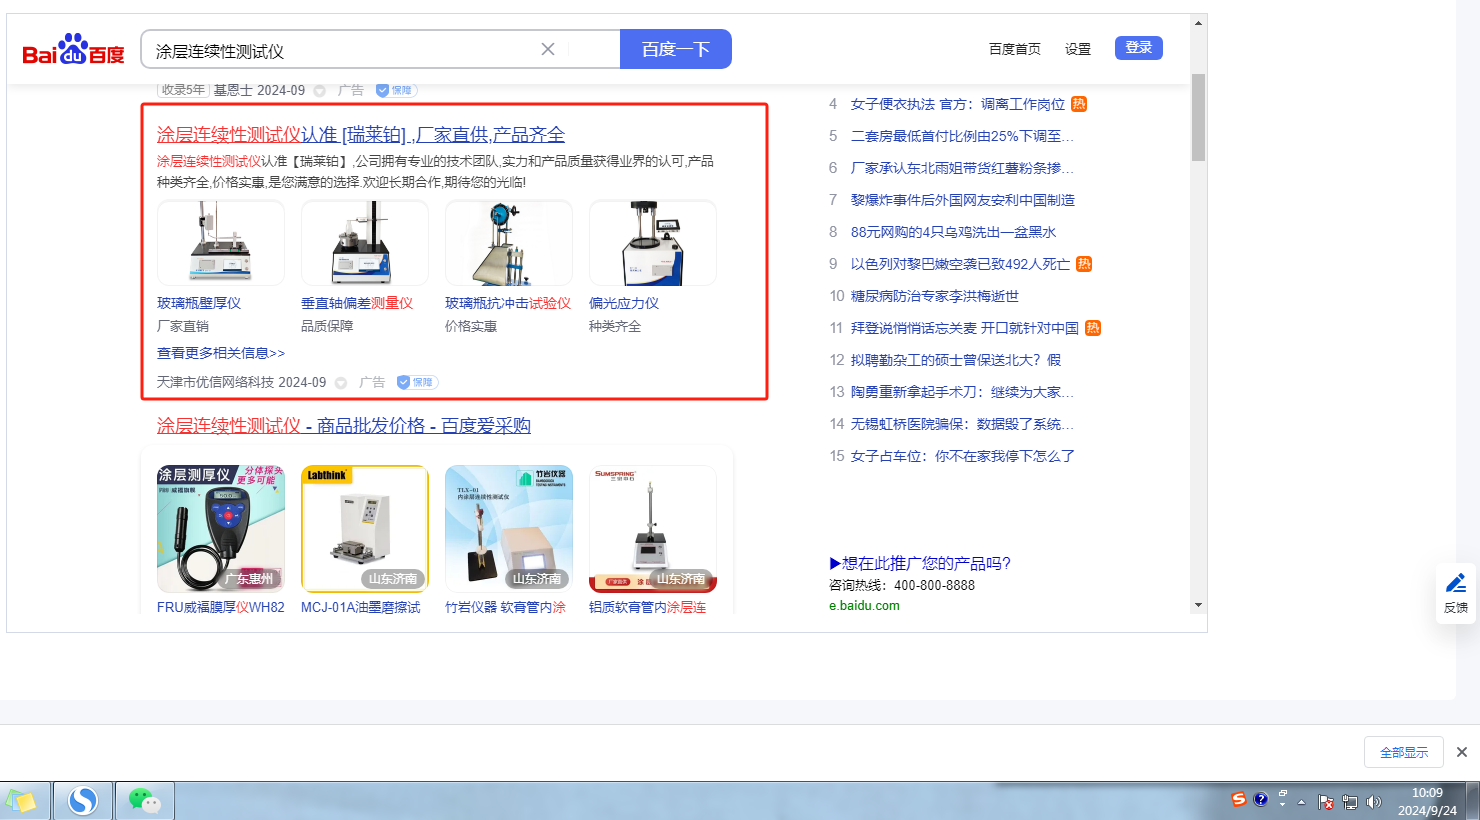This screenshot has width=1480, height=820.
Task: Open hot search 黎爆炸事件后外国网友安利中国制造
Action: (x=963, y=200)
